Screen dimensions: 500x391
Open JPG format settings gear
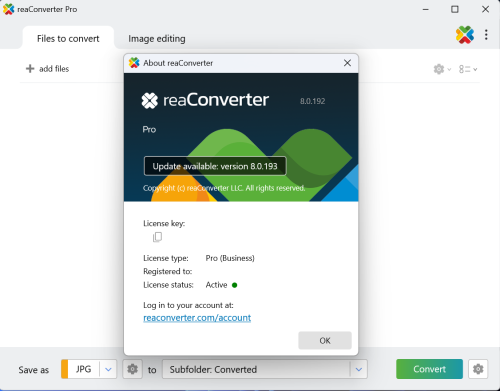132,369
